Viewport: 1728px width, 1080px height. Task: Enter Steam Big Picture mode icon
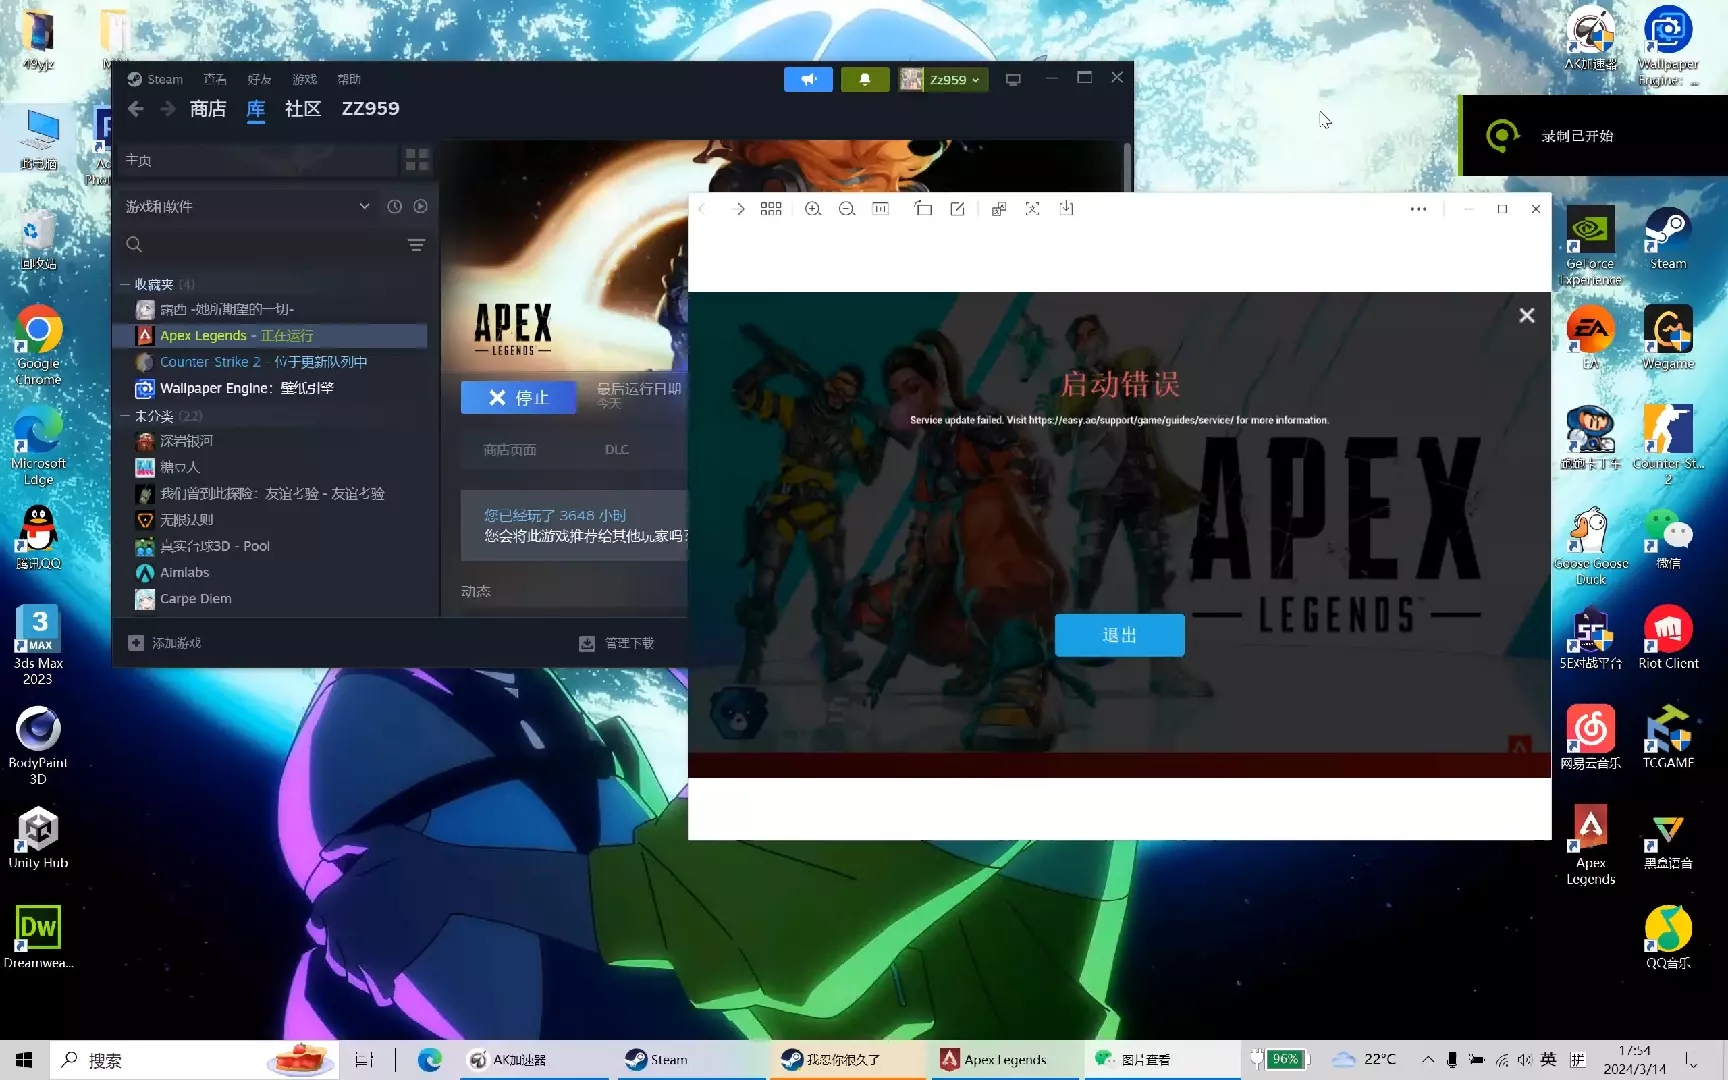[1013, 80]
